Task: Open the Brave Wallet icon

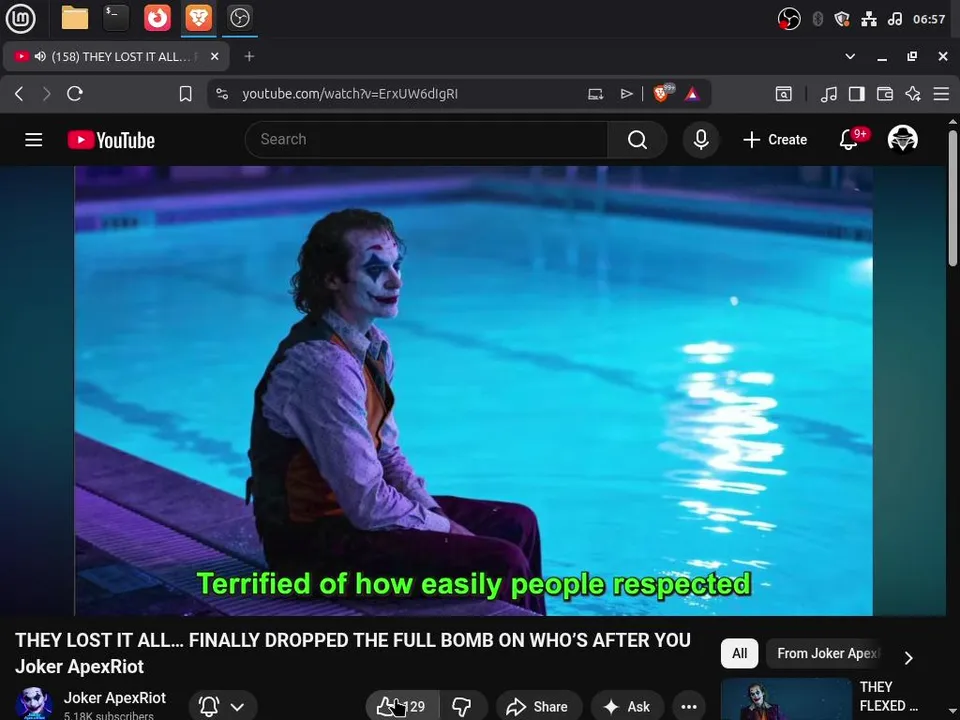Action: (885, 94)
